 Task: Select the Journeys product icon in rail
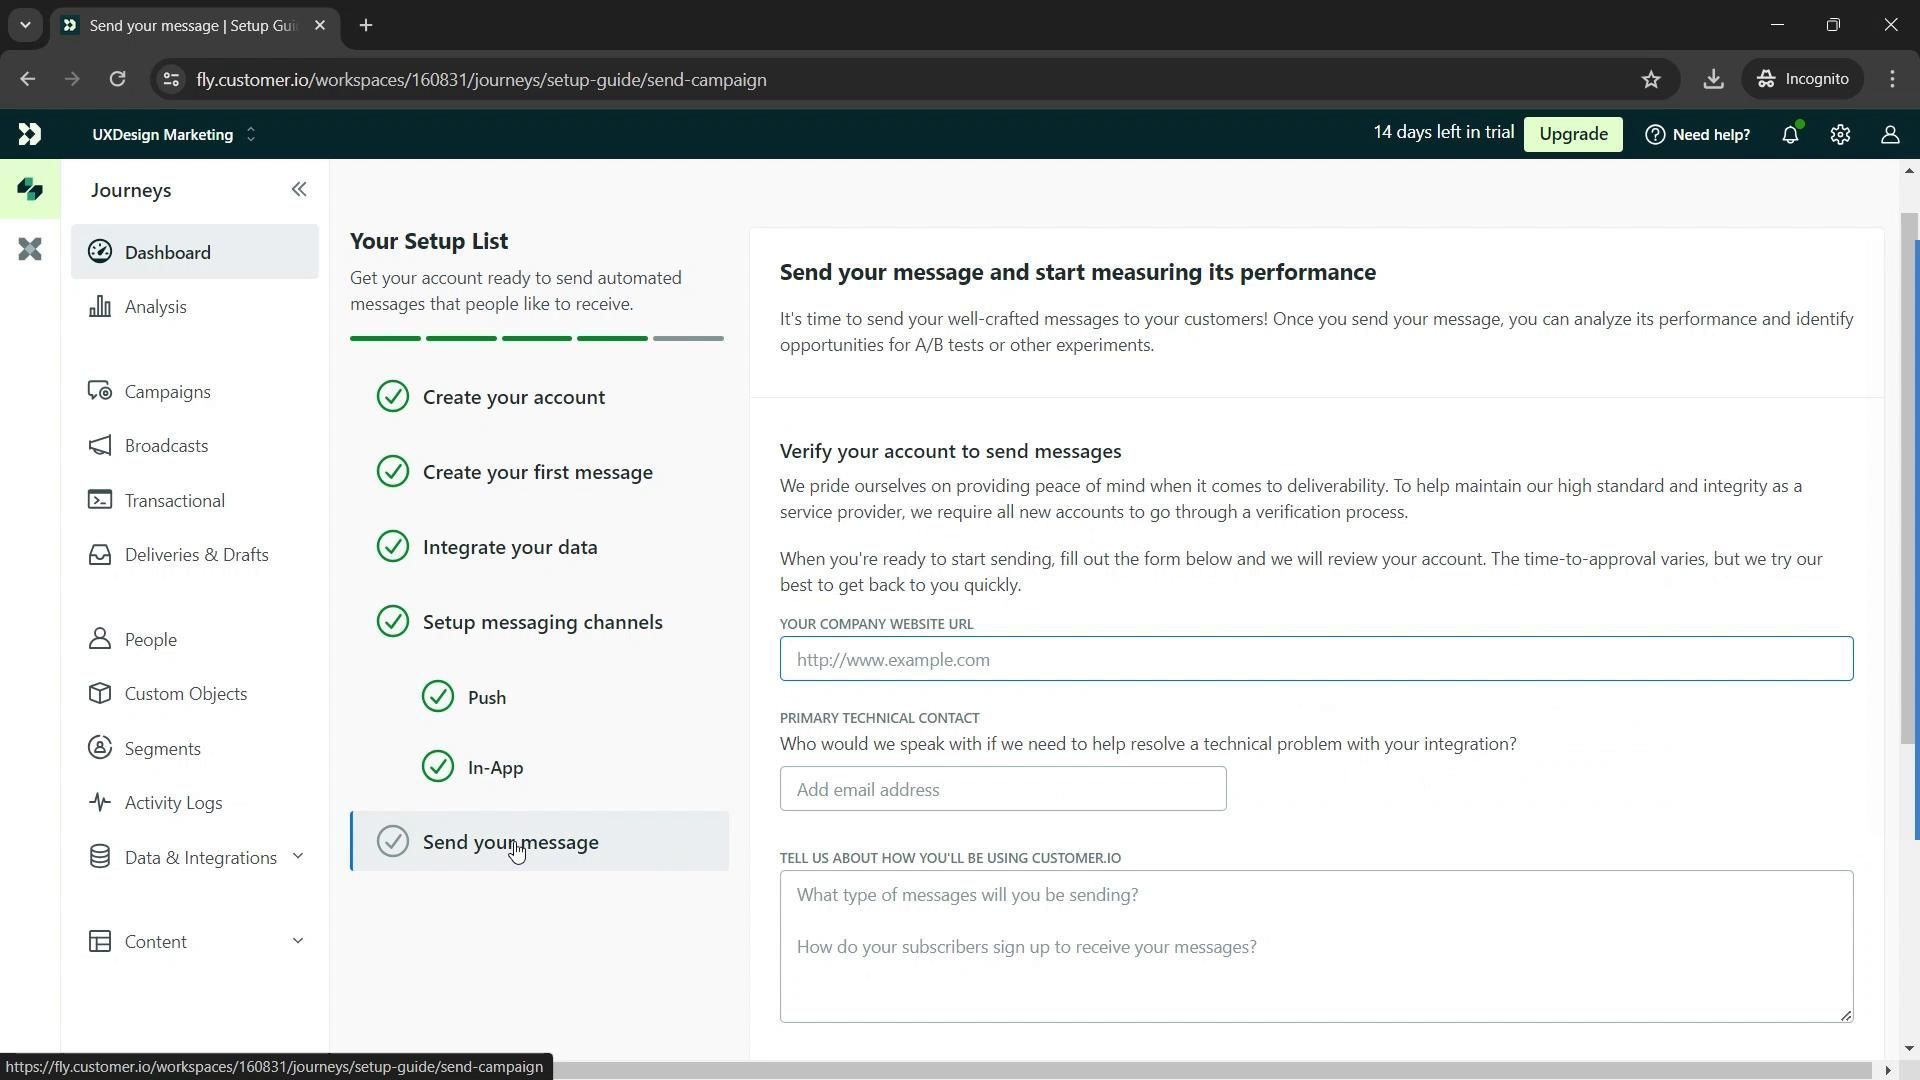(30, 190)
